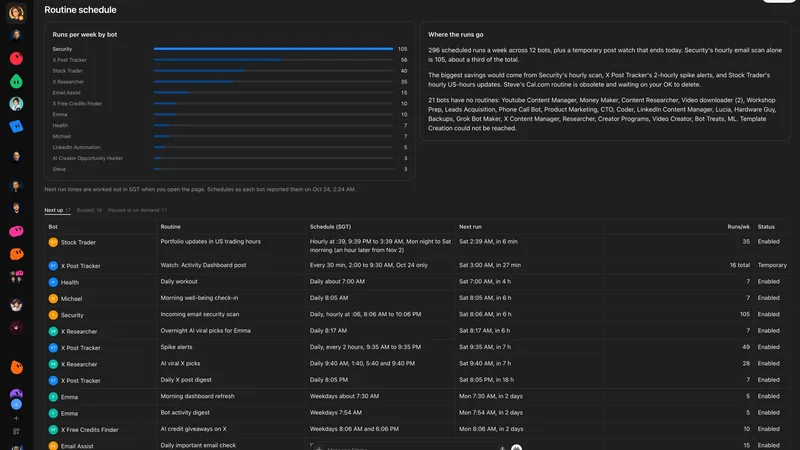The width and height of the screenshot is (800, 450).
Task: Click the X Free Credits Finder row avatar
Action: tap(53, 430)
